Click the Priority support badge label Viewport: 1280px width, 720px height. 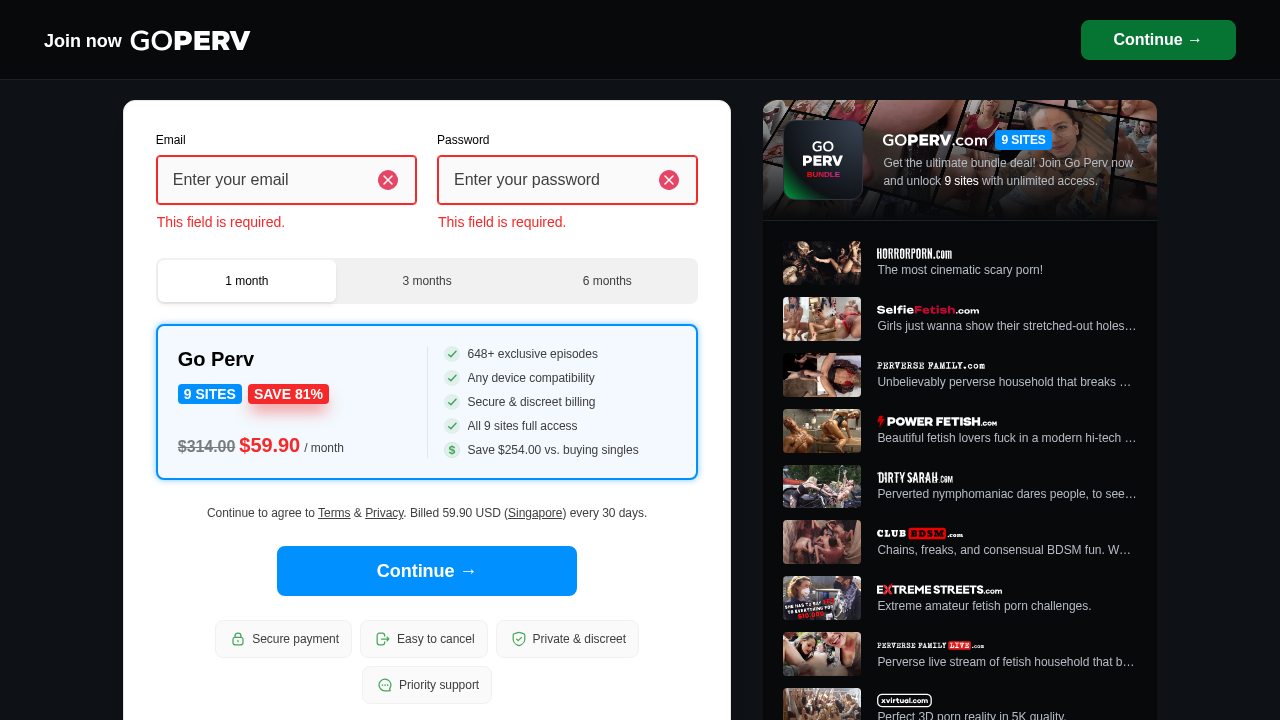(x=439, y=685)
